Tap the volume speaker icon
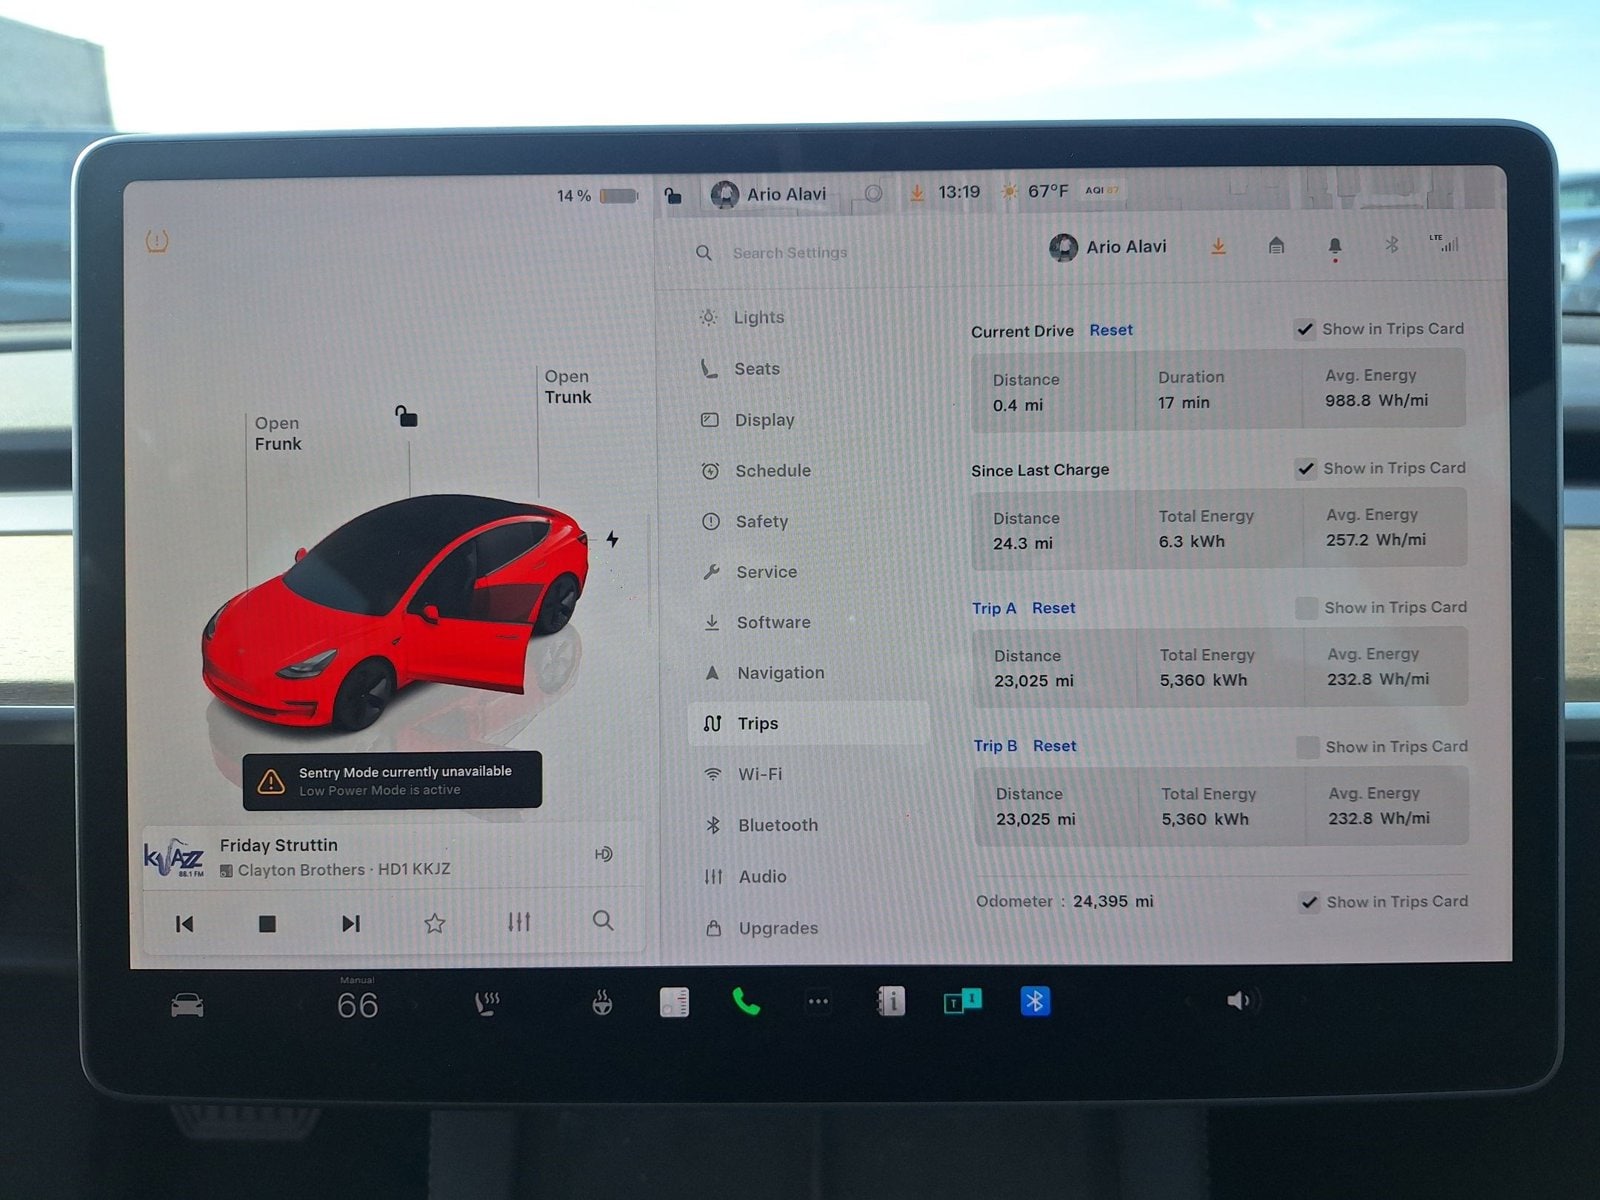The height and width of the screenshot is (1200, 1600). (1238, 1001)
